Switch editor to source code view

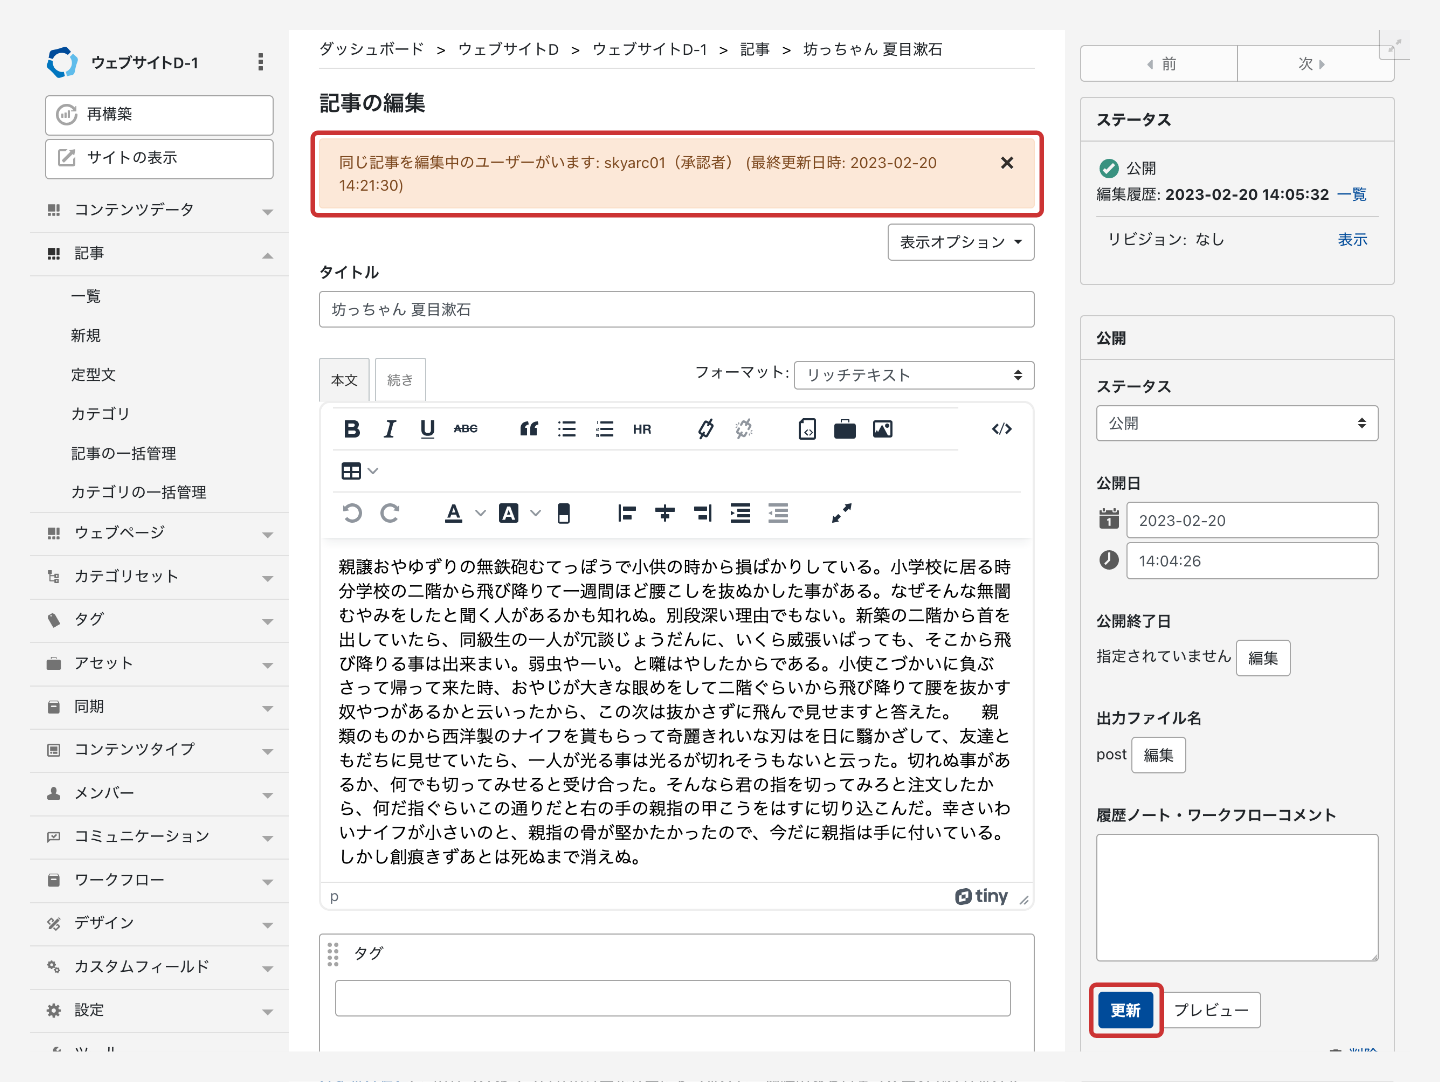click(1001, 429)
